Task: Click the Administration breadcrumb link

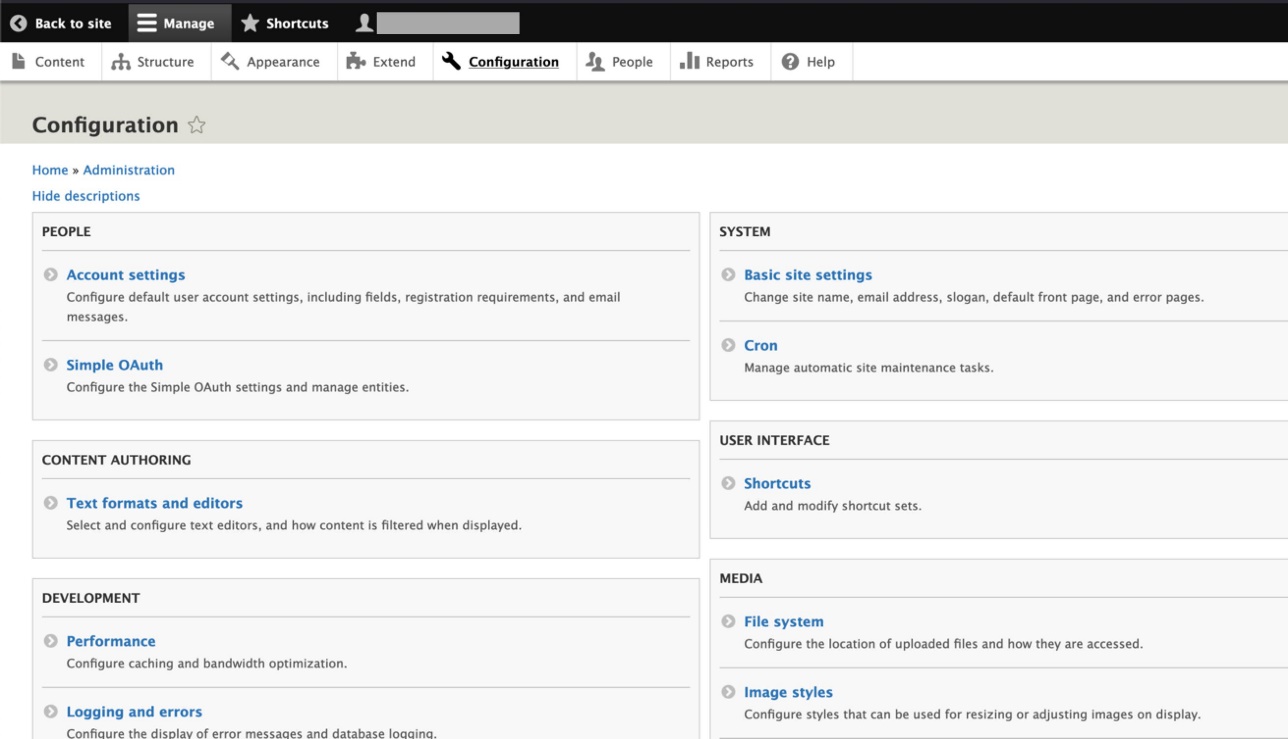Action: coord(129,170)
